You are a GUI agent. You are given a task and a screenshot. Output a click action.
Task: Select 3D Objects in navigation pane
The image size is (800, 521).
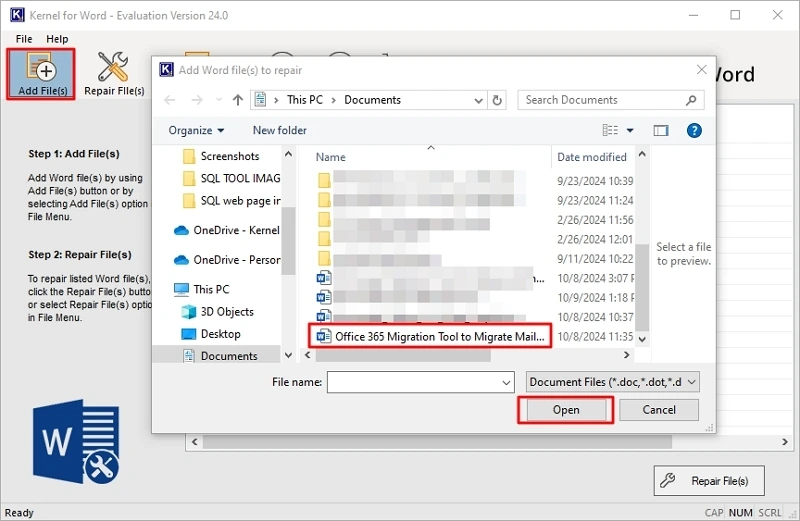(x=217, y=312)
